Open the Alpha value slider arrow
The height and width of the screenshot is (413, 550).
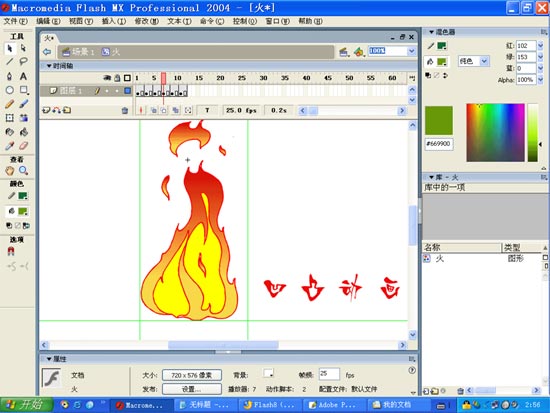[541, 80]
